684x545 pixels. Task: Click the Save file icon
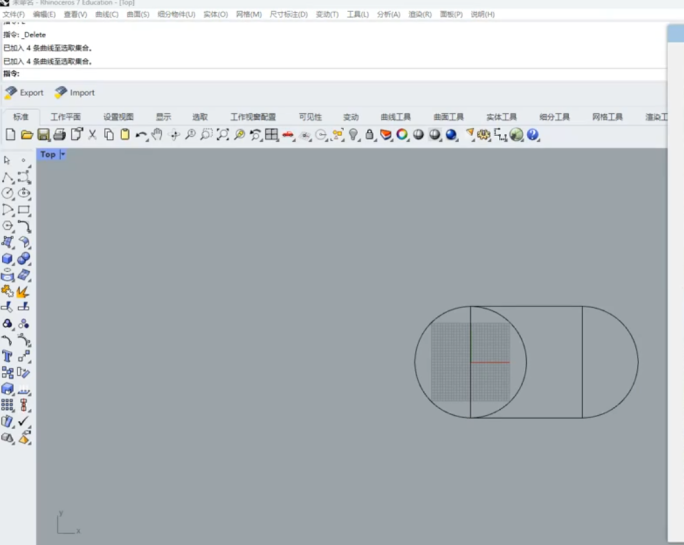pos(43,135)
